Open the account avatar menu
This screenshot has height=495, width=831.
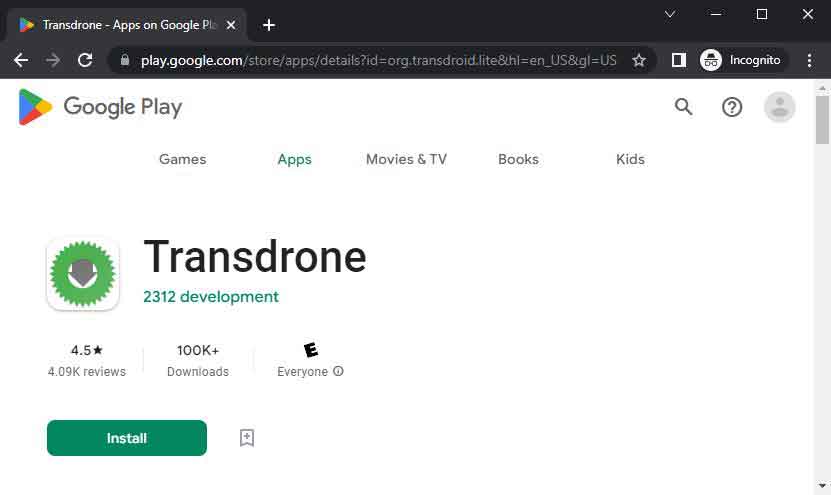[x=780, y=107]
